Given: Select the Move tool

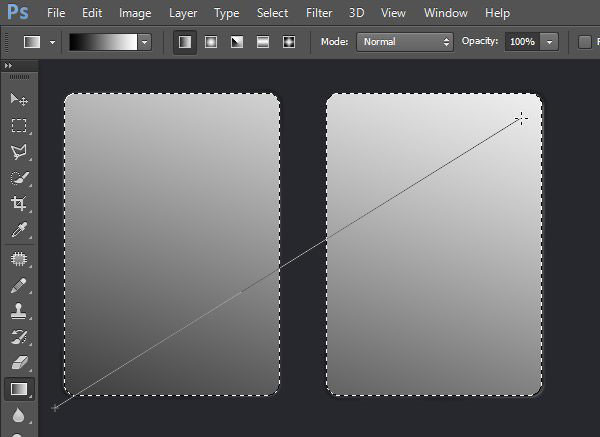Looking at the screenshot, I should tap(19, 100).
